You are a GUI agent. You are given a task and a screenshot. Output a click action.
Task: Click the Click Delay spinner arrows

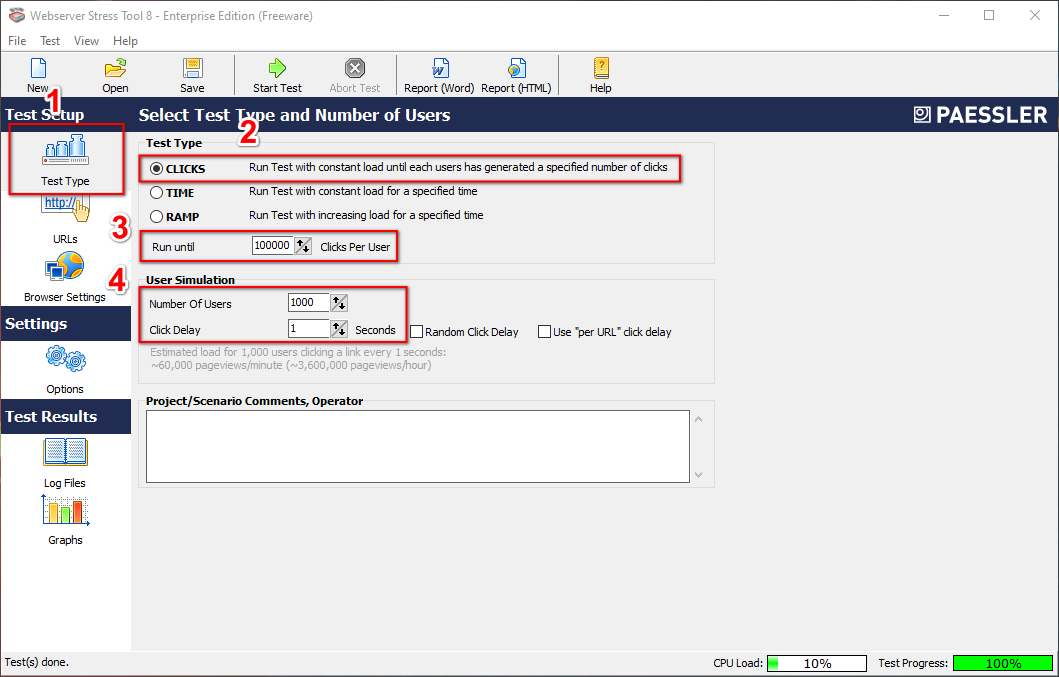click(x=339, y=329)
